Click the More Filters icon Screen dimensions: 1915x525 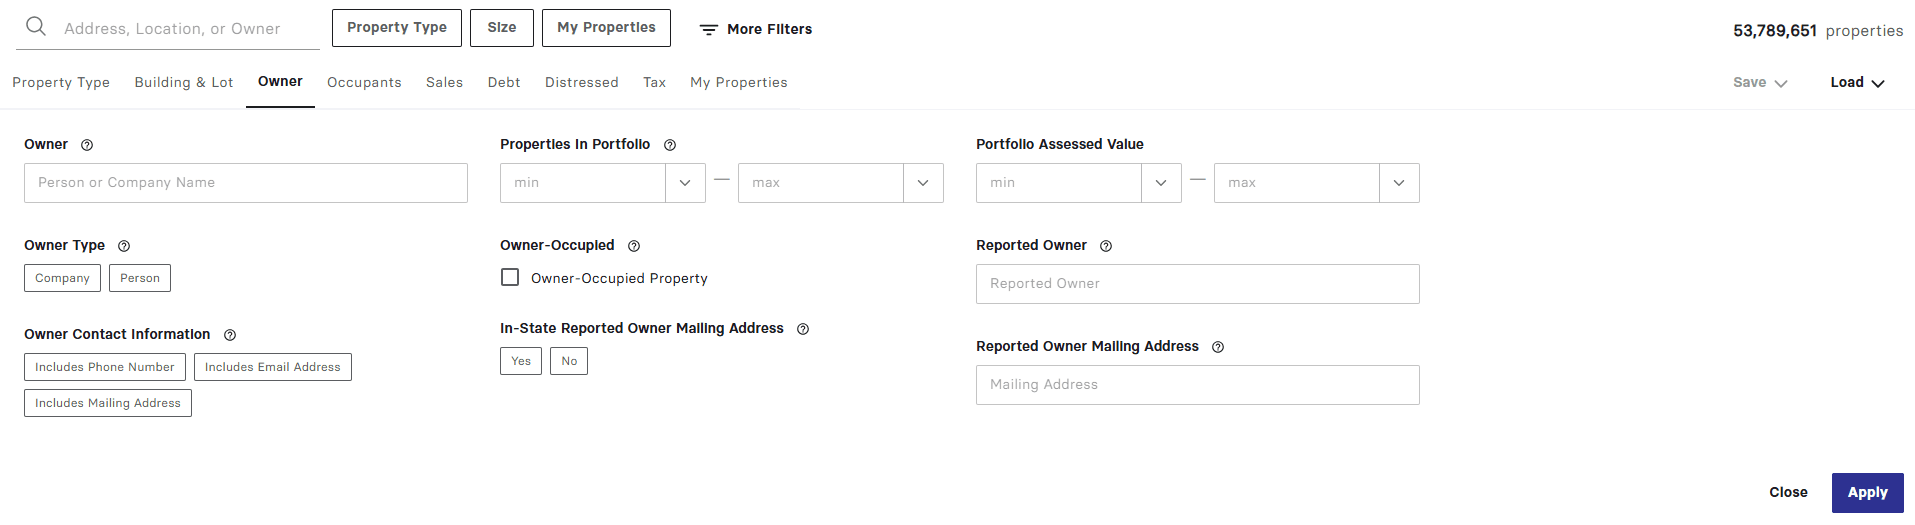click(x=709, y=30)
